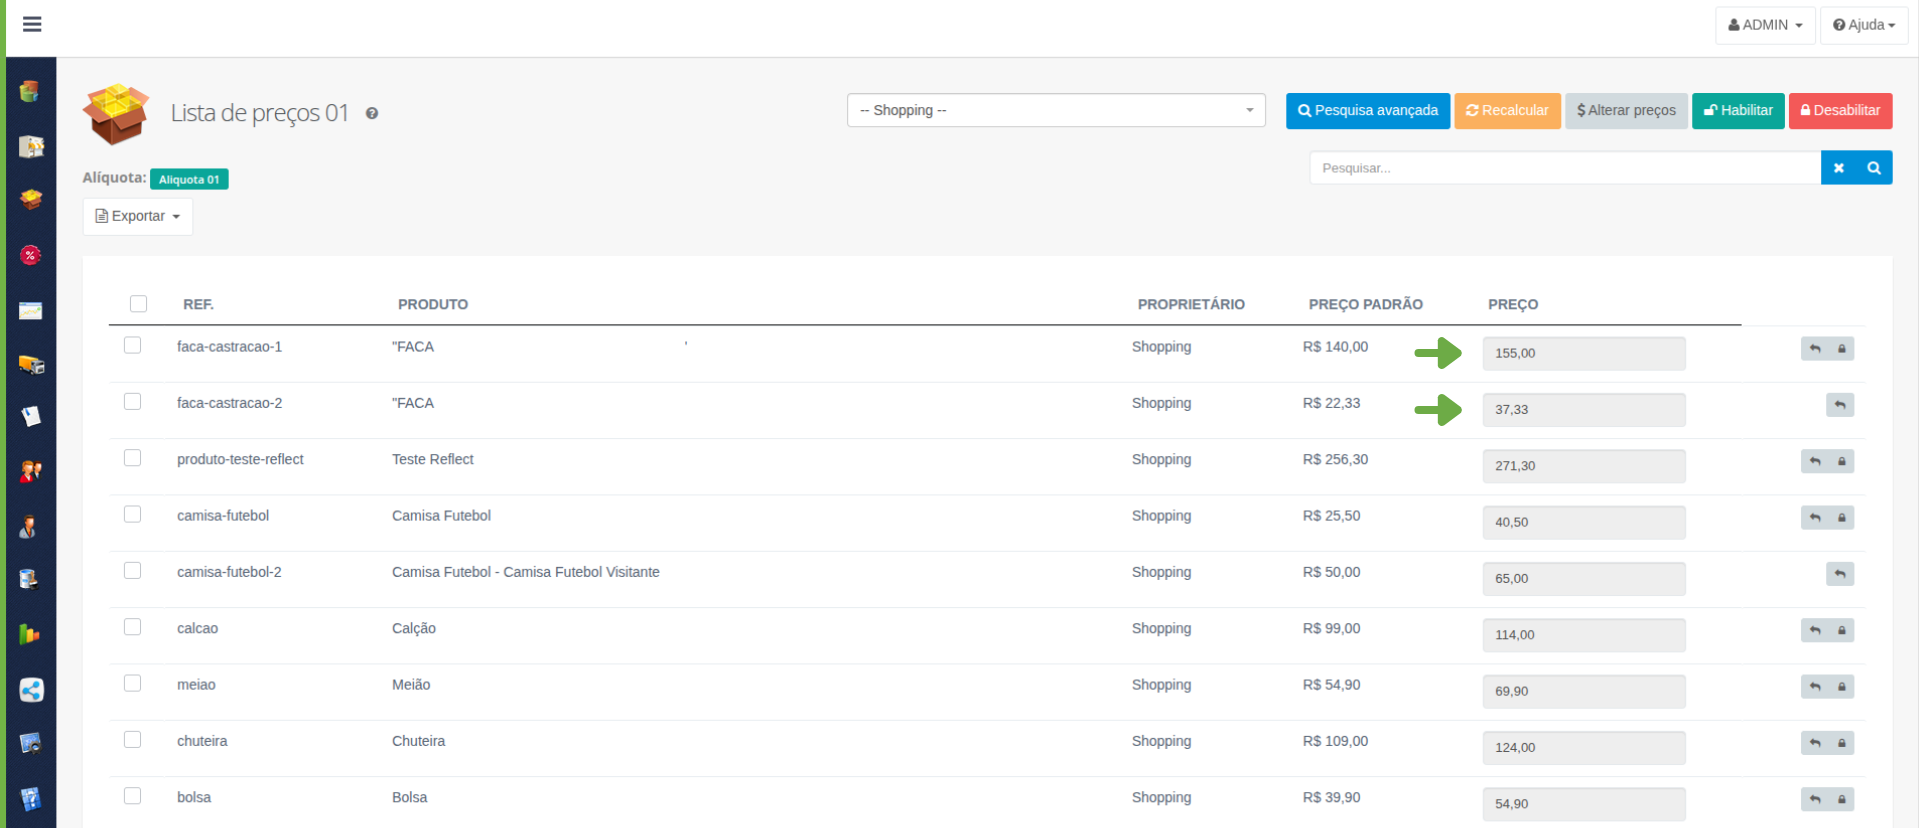Open the blue share sidebar icon

point(31,690)
